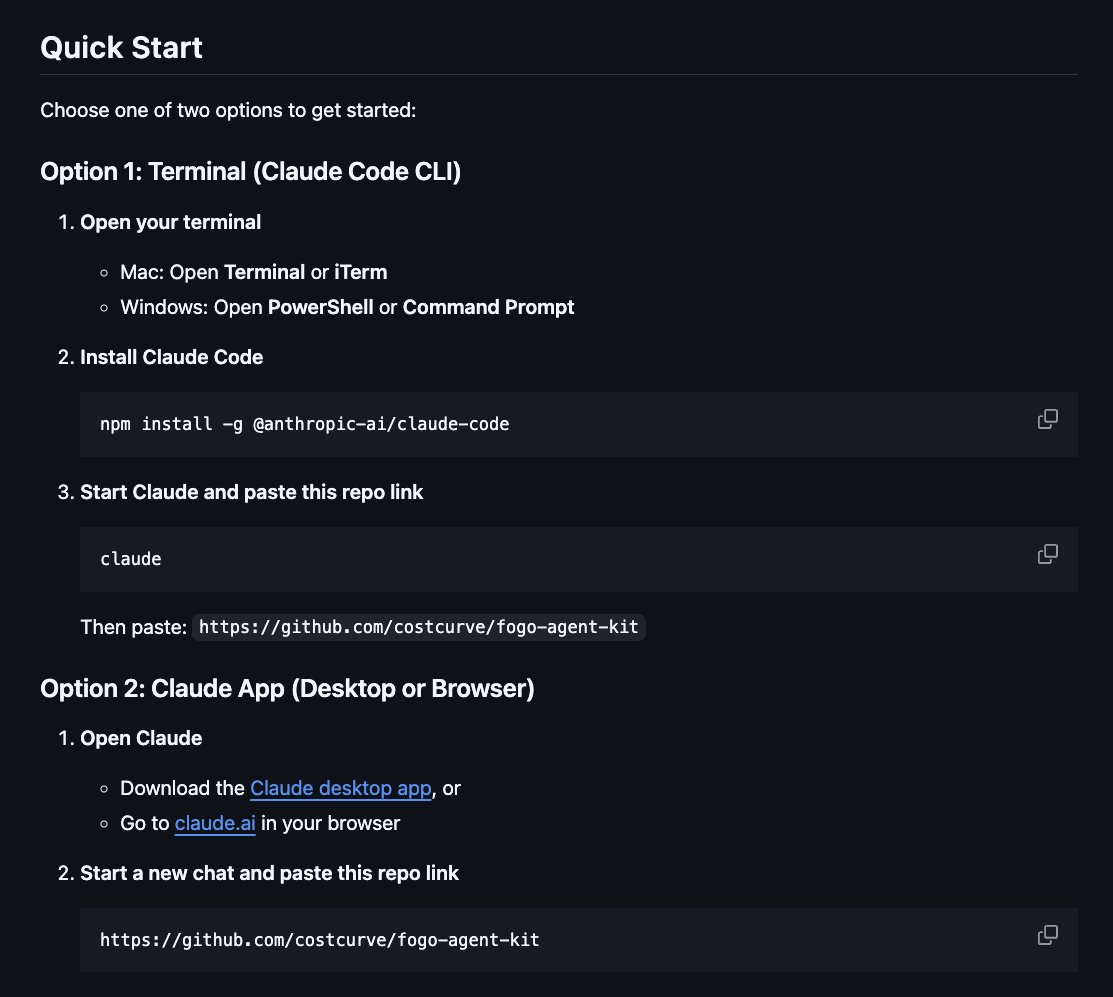1113x997 pixels.
Task: Copy the fogo-agent-kit repo URL block
Action: pos(1048,935)
